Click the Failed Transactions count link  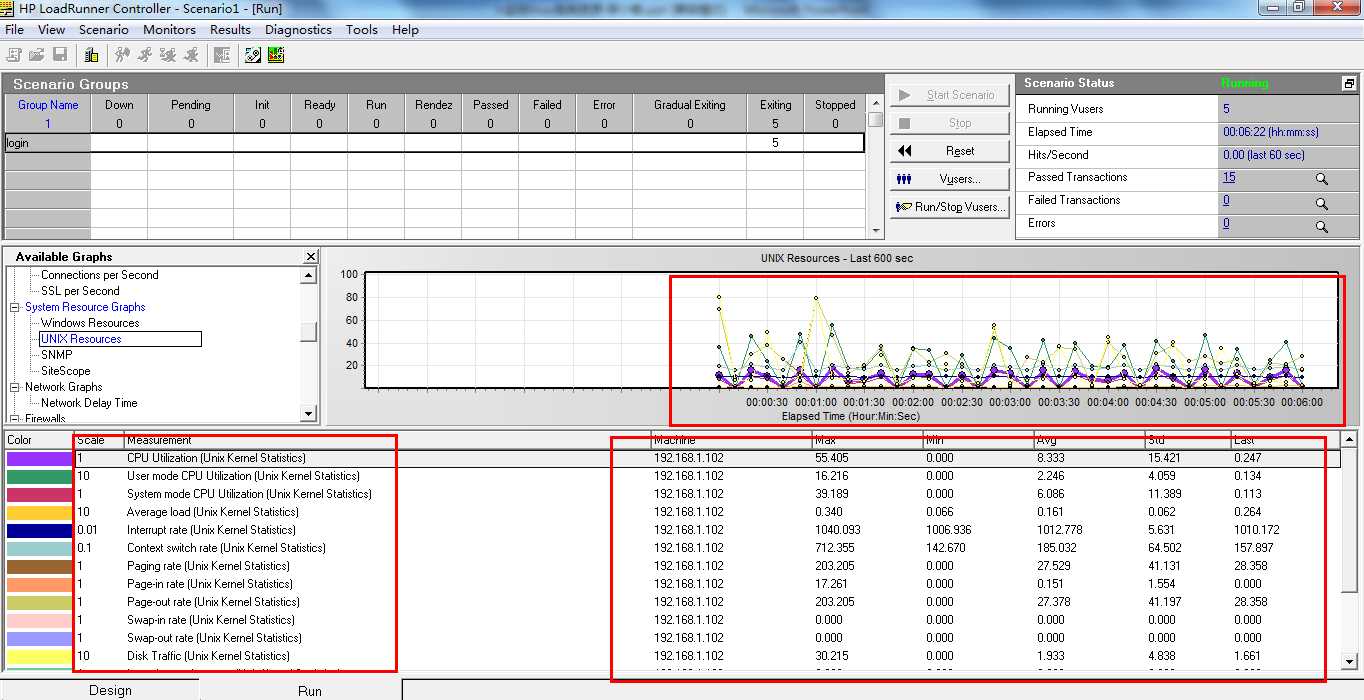1226,200
